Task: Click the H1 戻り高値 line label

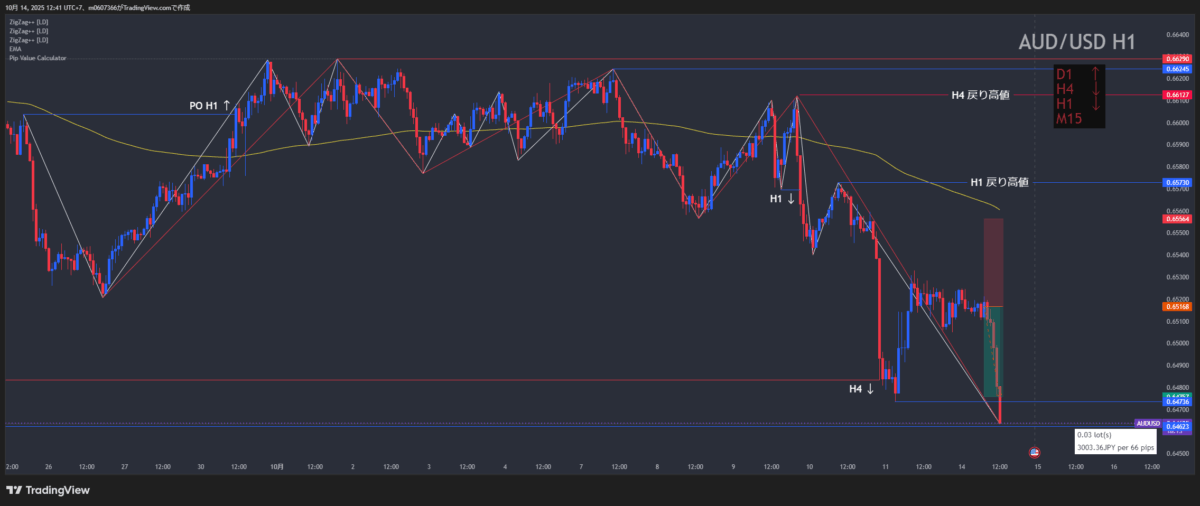Action: click(999, 183)
